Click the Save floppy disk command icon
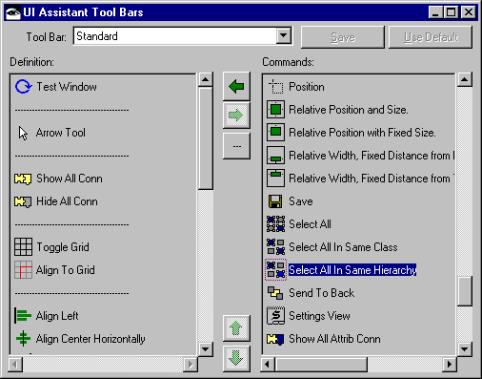 (275, 201)
